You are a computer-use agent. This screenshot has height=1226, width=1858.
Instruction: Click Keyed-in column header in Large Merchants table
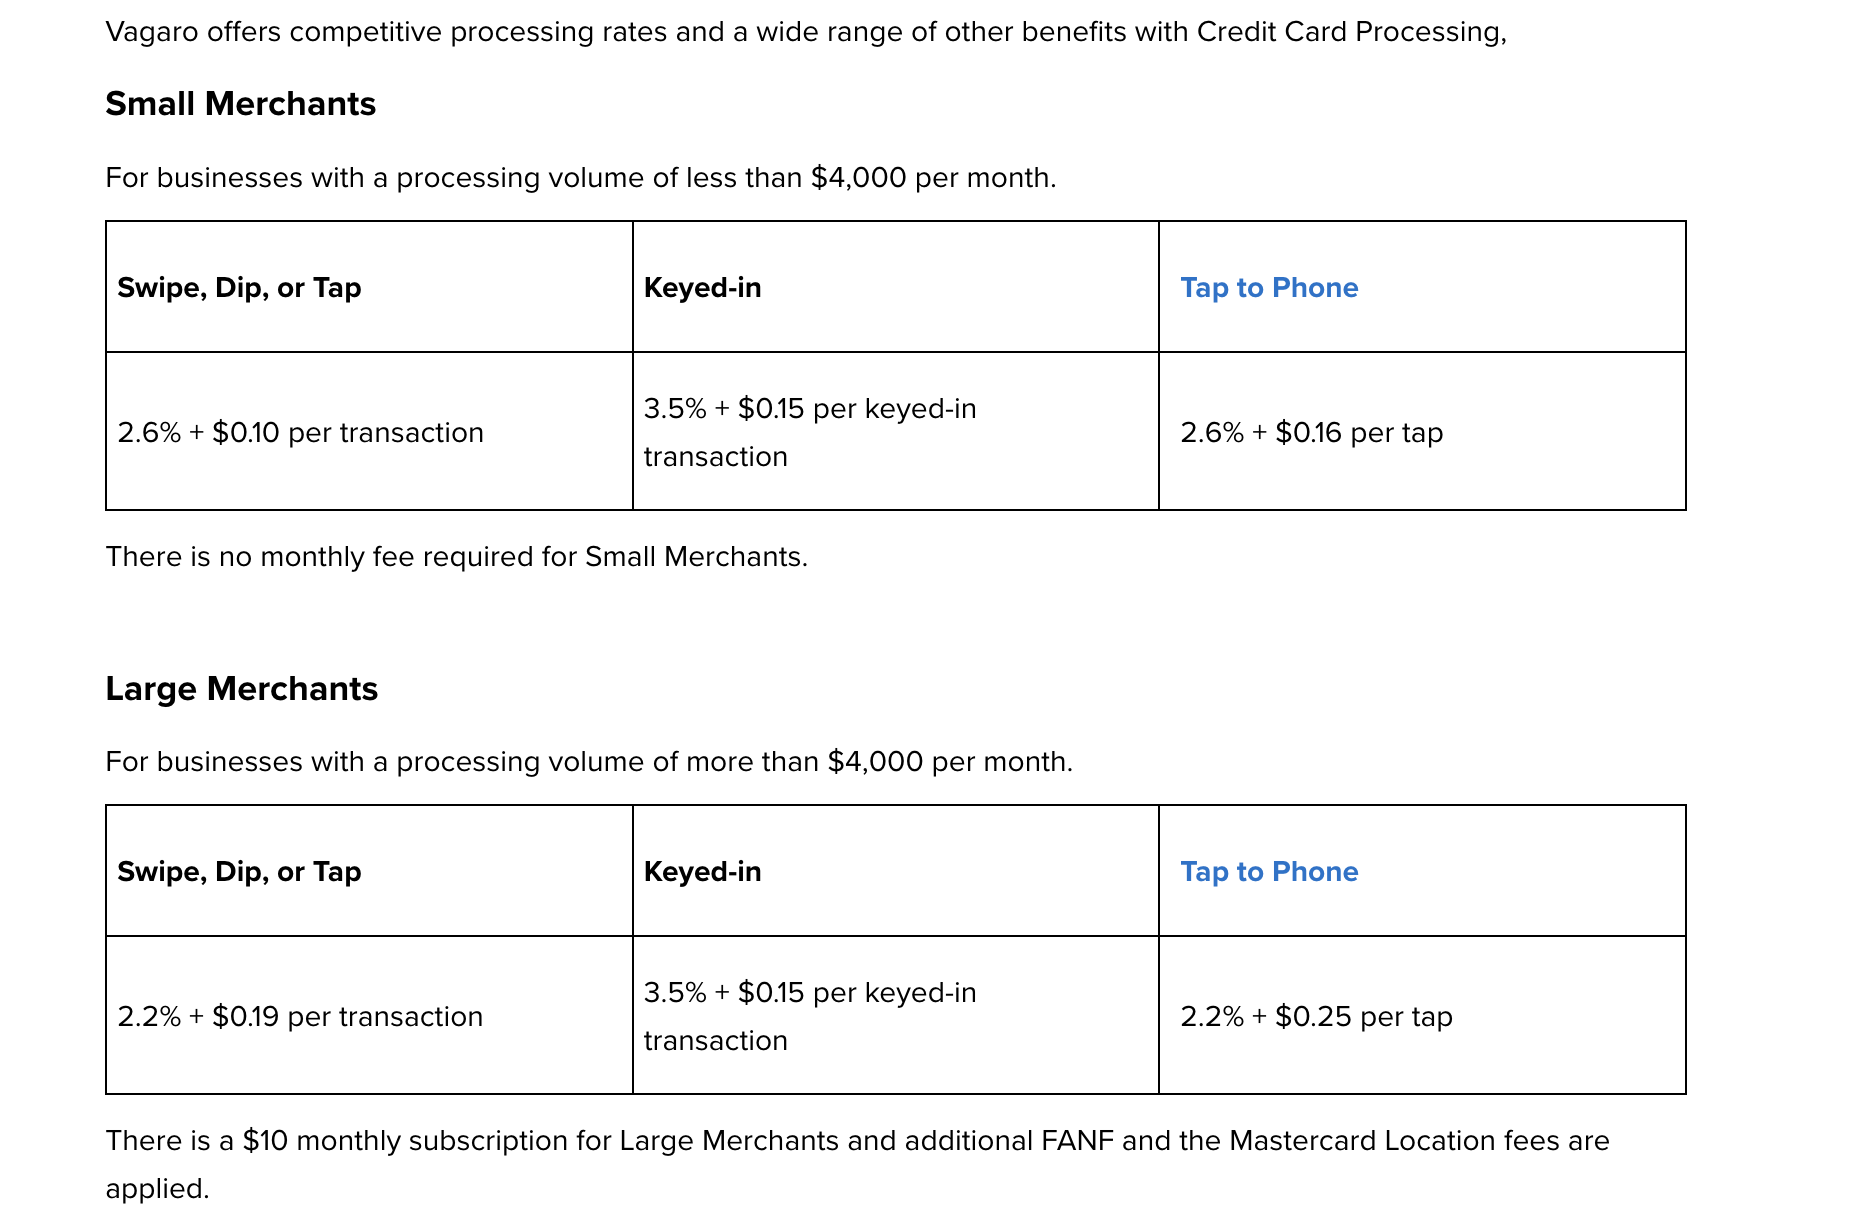click(x=702, y=872)
